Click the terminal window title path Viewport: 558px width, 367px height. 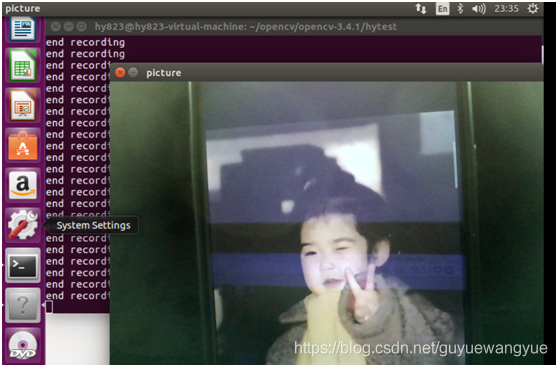pos(246,27)
